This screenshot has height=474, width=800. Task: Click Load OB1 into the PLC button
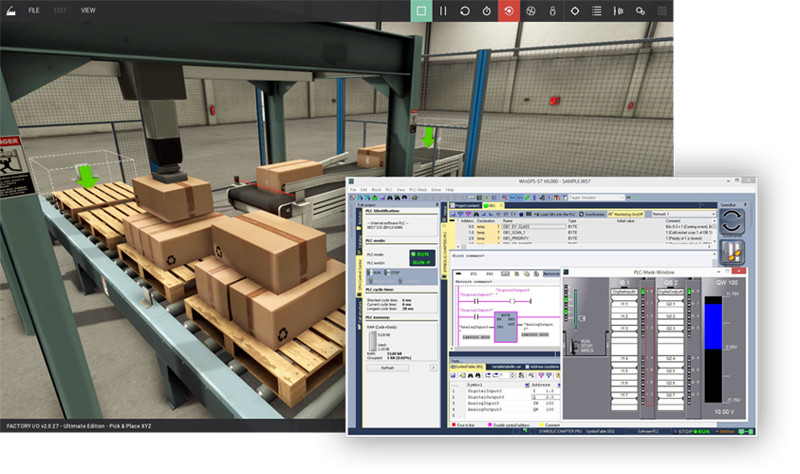[x=553, y=214]
